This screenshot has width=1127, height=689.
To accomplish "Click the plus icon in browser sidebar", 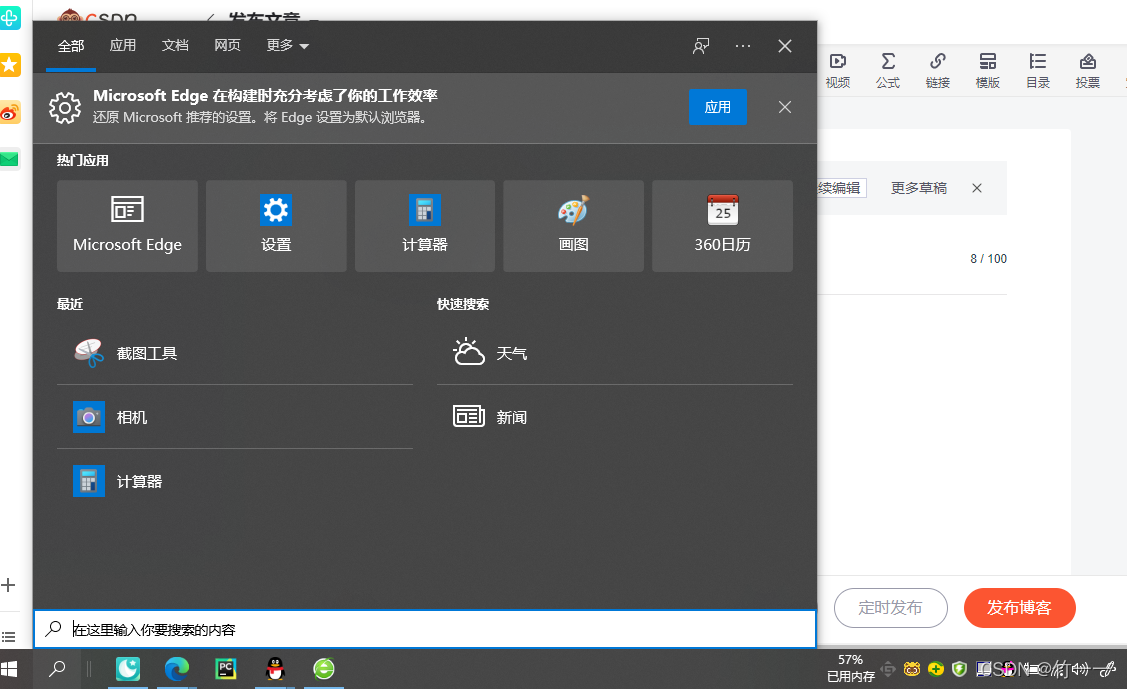I will tap(8, 585).
